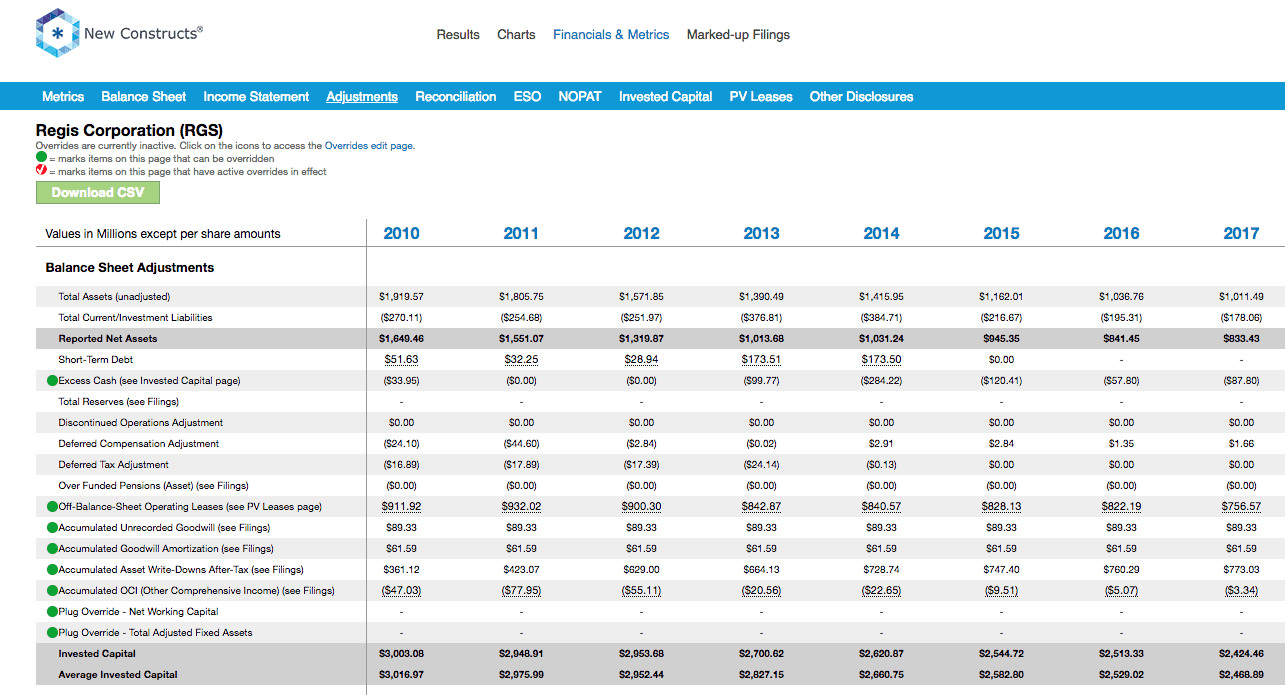Switch to the Metrics tab
This screenshot has height=695, width=1285.
point(63,97)
